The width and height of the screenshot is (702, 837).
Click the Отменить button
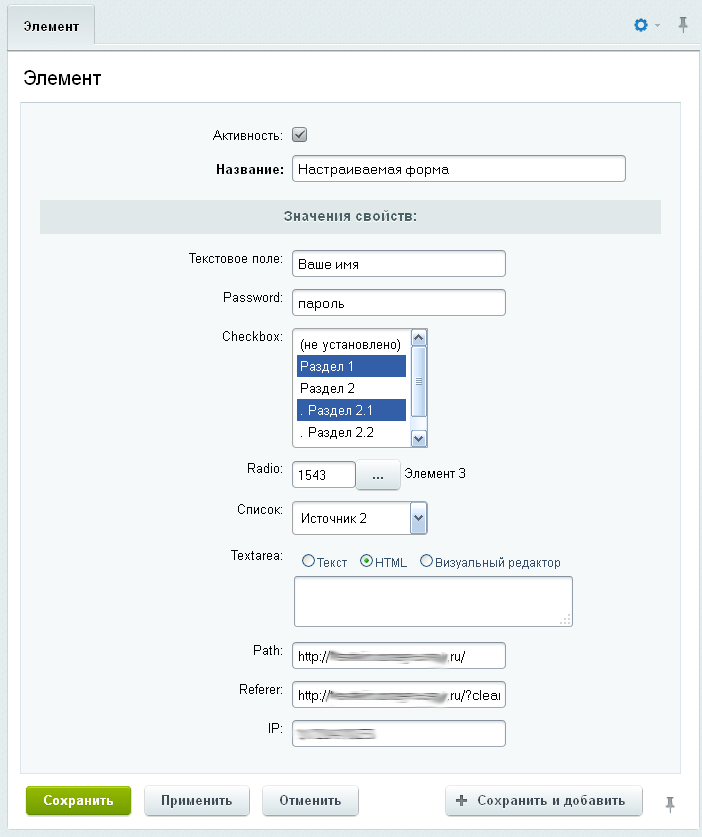tap(310, 800)
